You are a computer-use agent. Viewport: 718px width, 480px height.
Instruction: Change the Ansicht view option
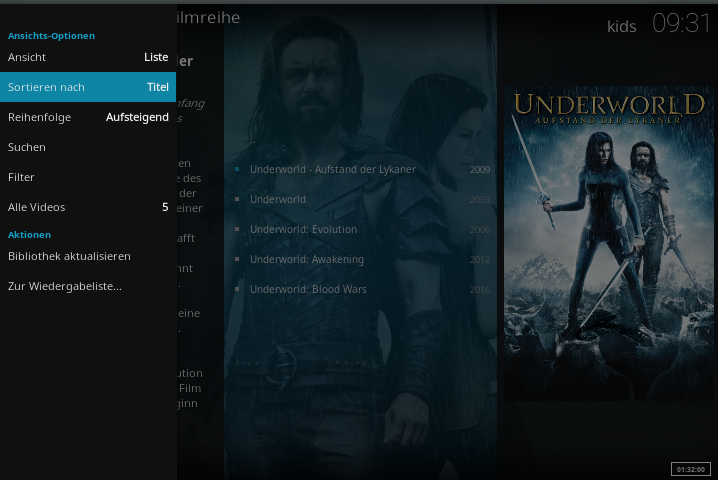click(x=88, y=57)
